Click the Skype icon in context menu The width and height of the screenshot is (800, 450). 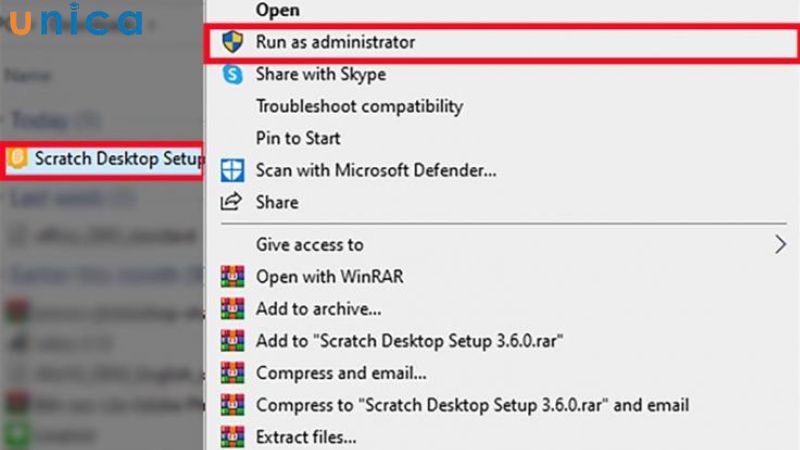[233, 74]
